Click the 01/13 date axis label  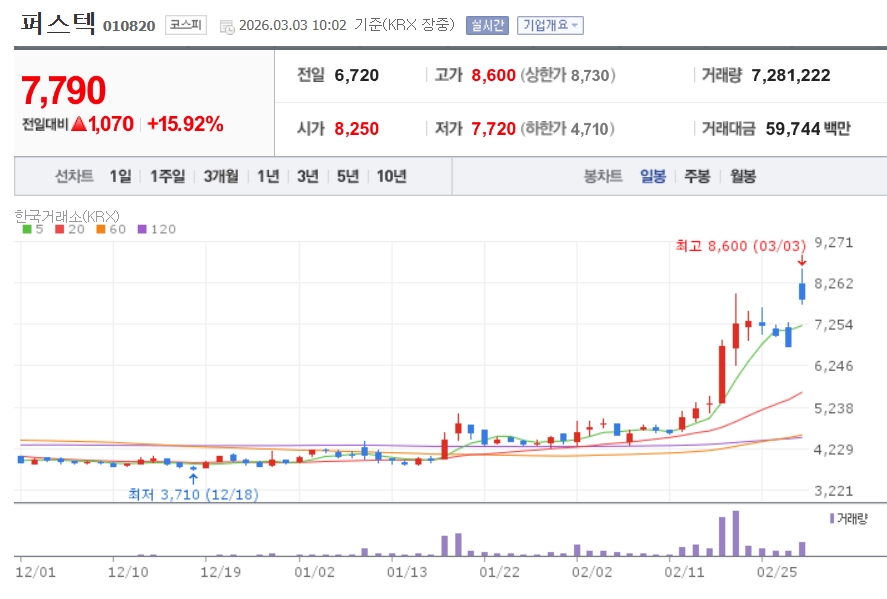[x=407, y=572]
